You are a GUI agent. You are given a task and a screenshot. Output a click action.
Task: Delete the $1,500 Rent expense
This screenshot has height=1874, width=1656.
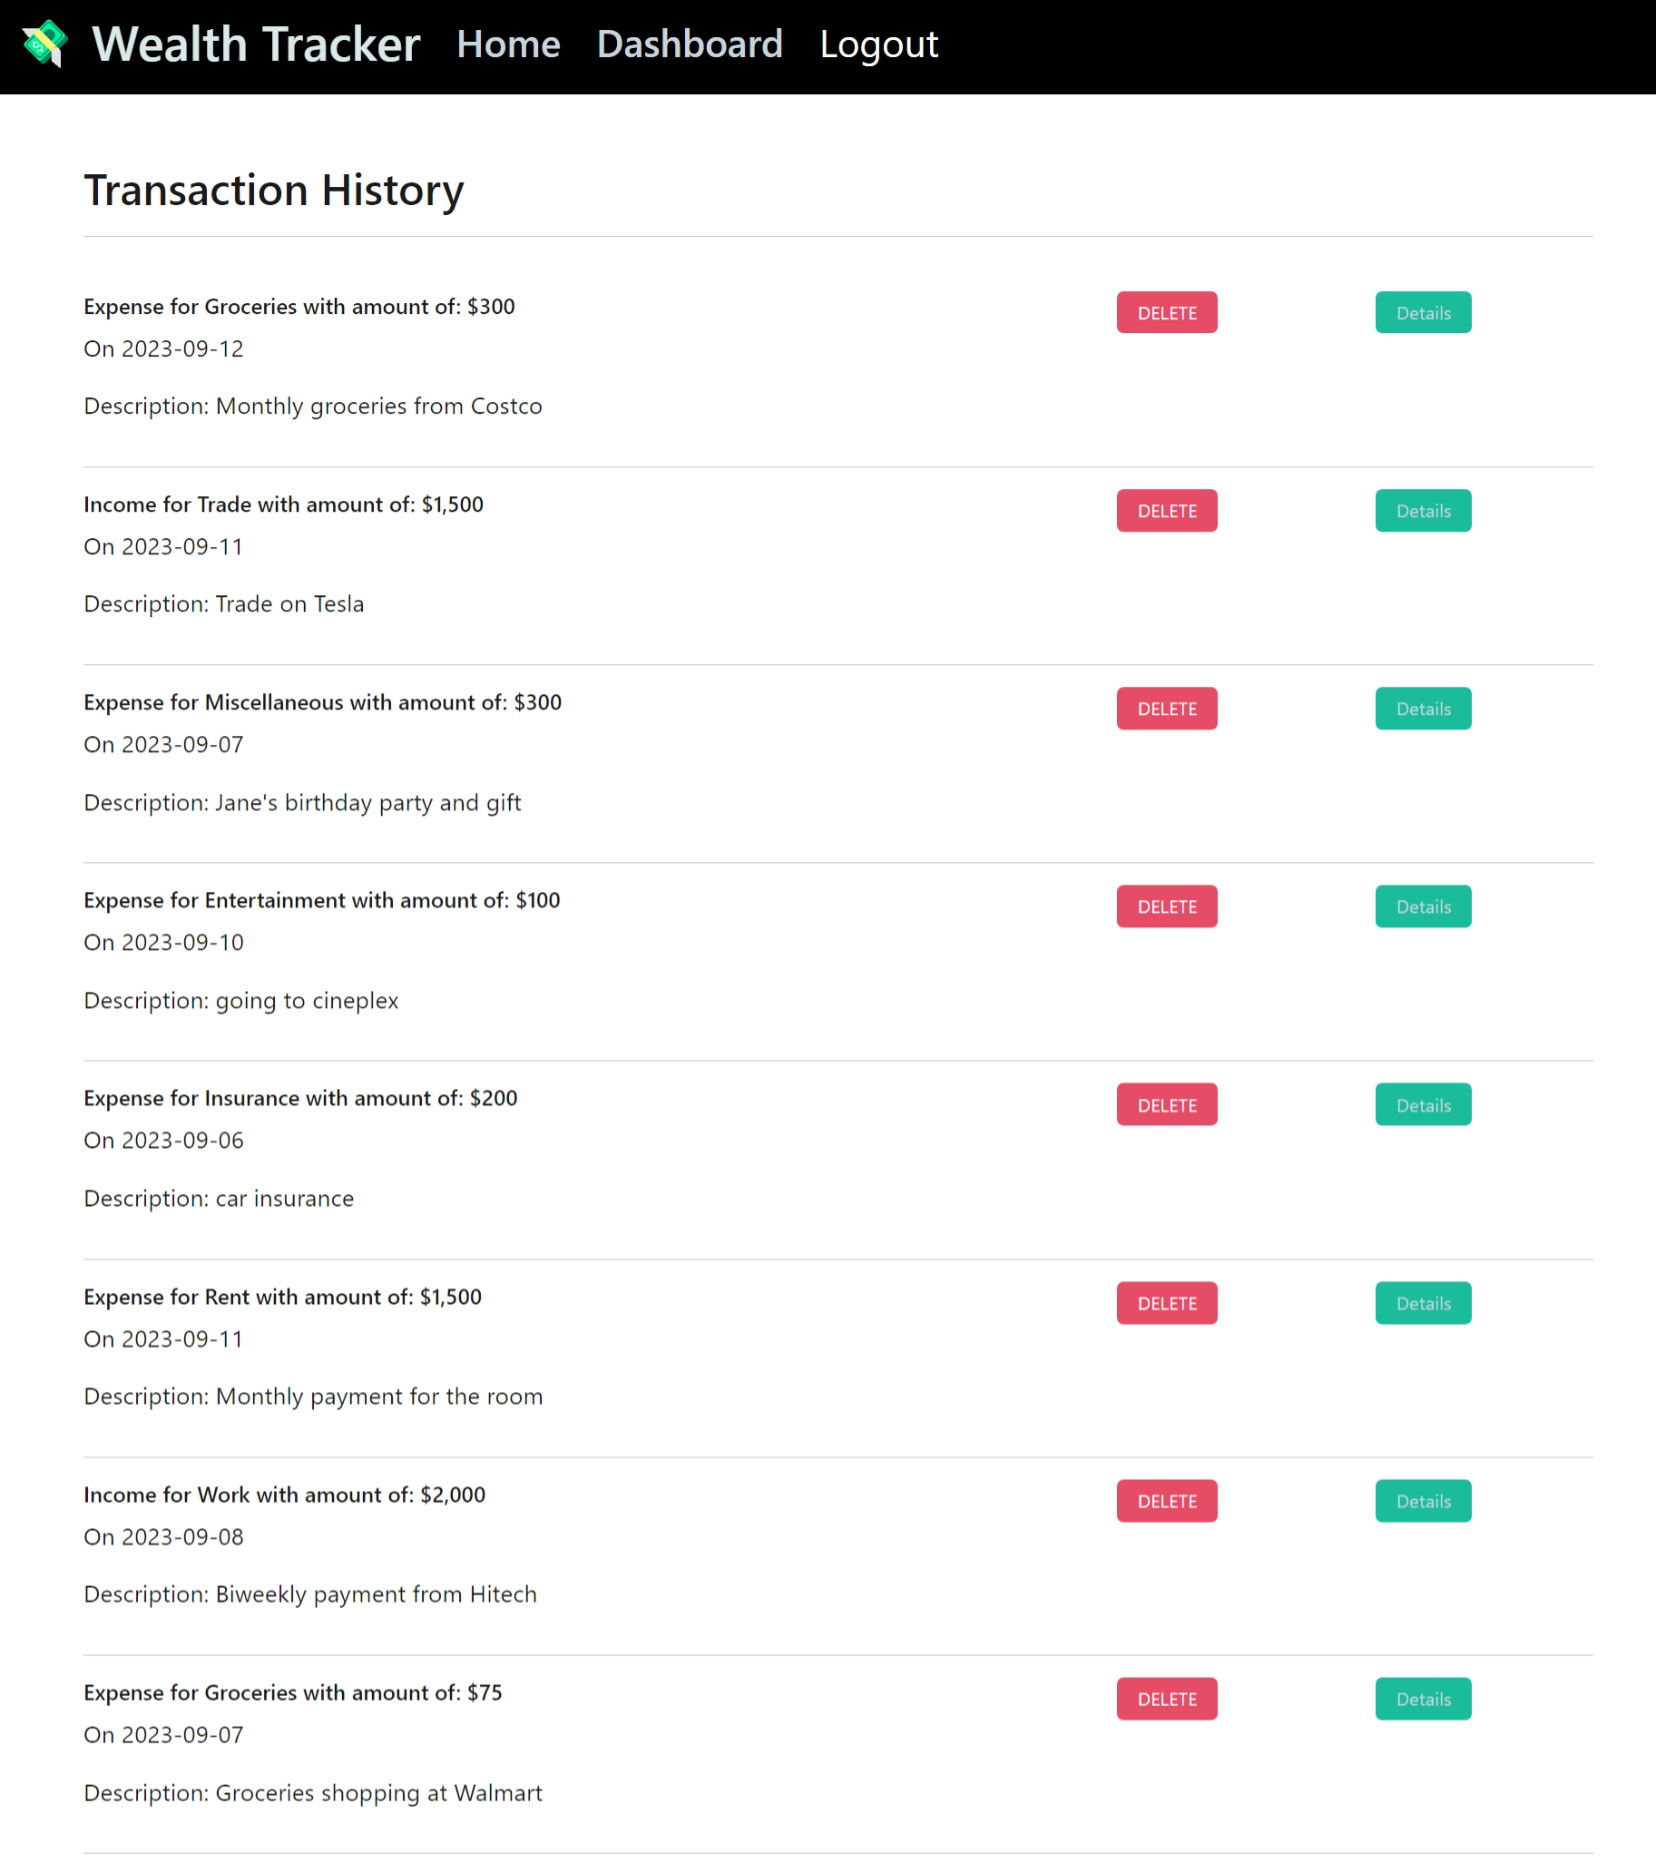1165,1303
